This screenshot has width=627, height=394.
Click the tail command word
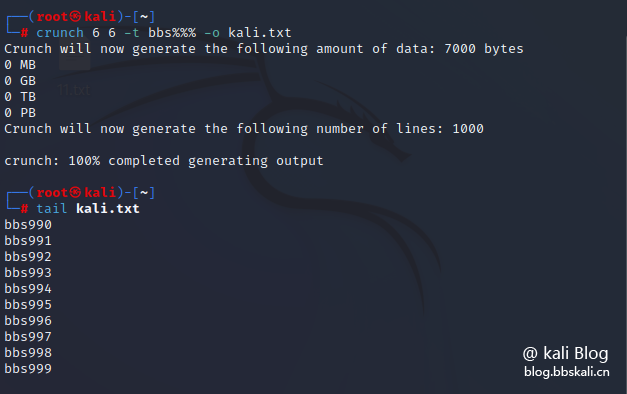[x=52, y=209]
